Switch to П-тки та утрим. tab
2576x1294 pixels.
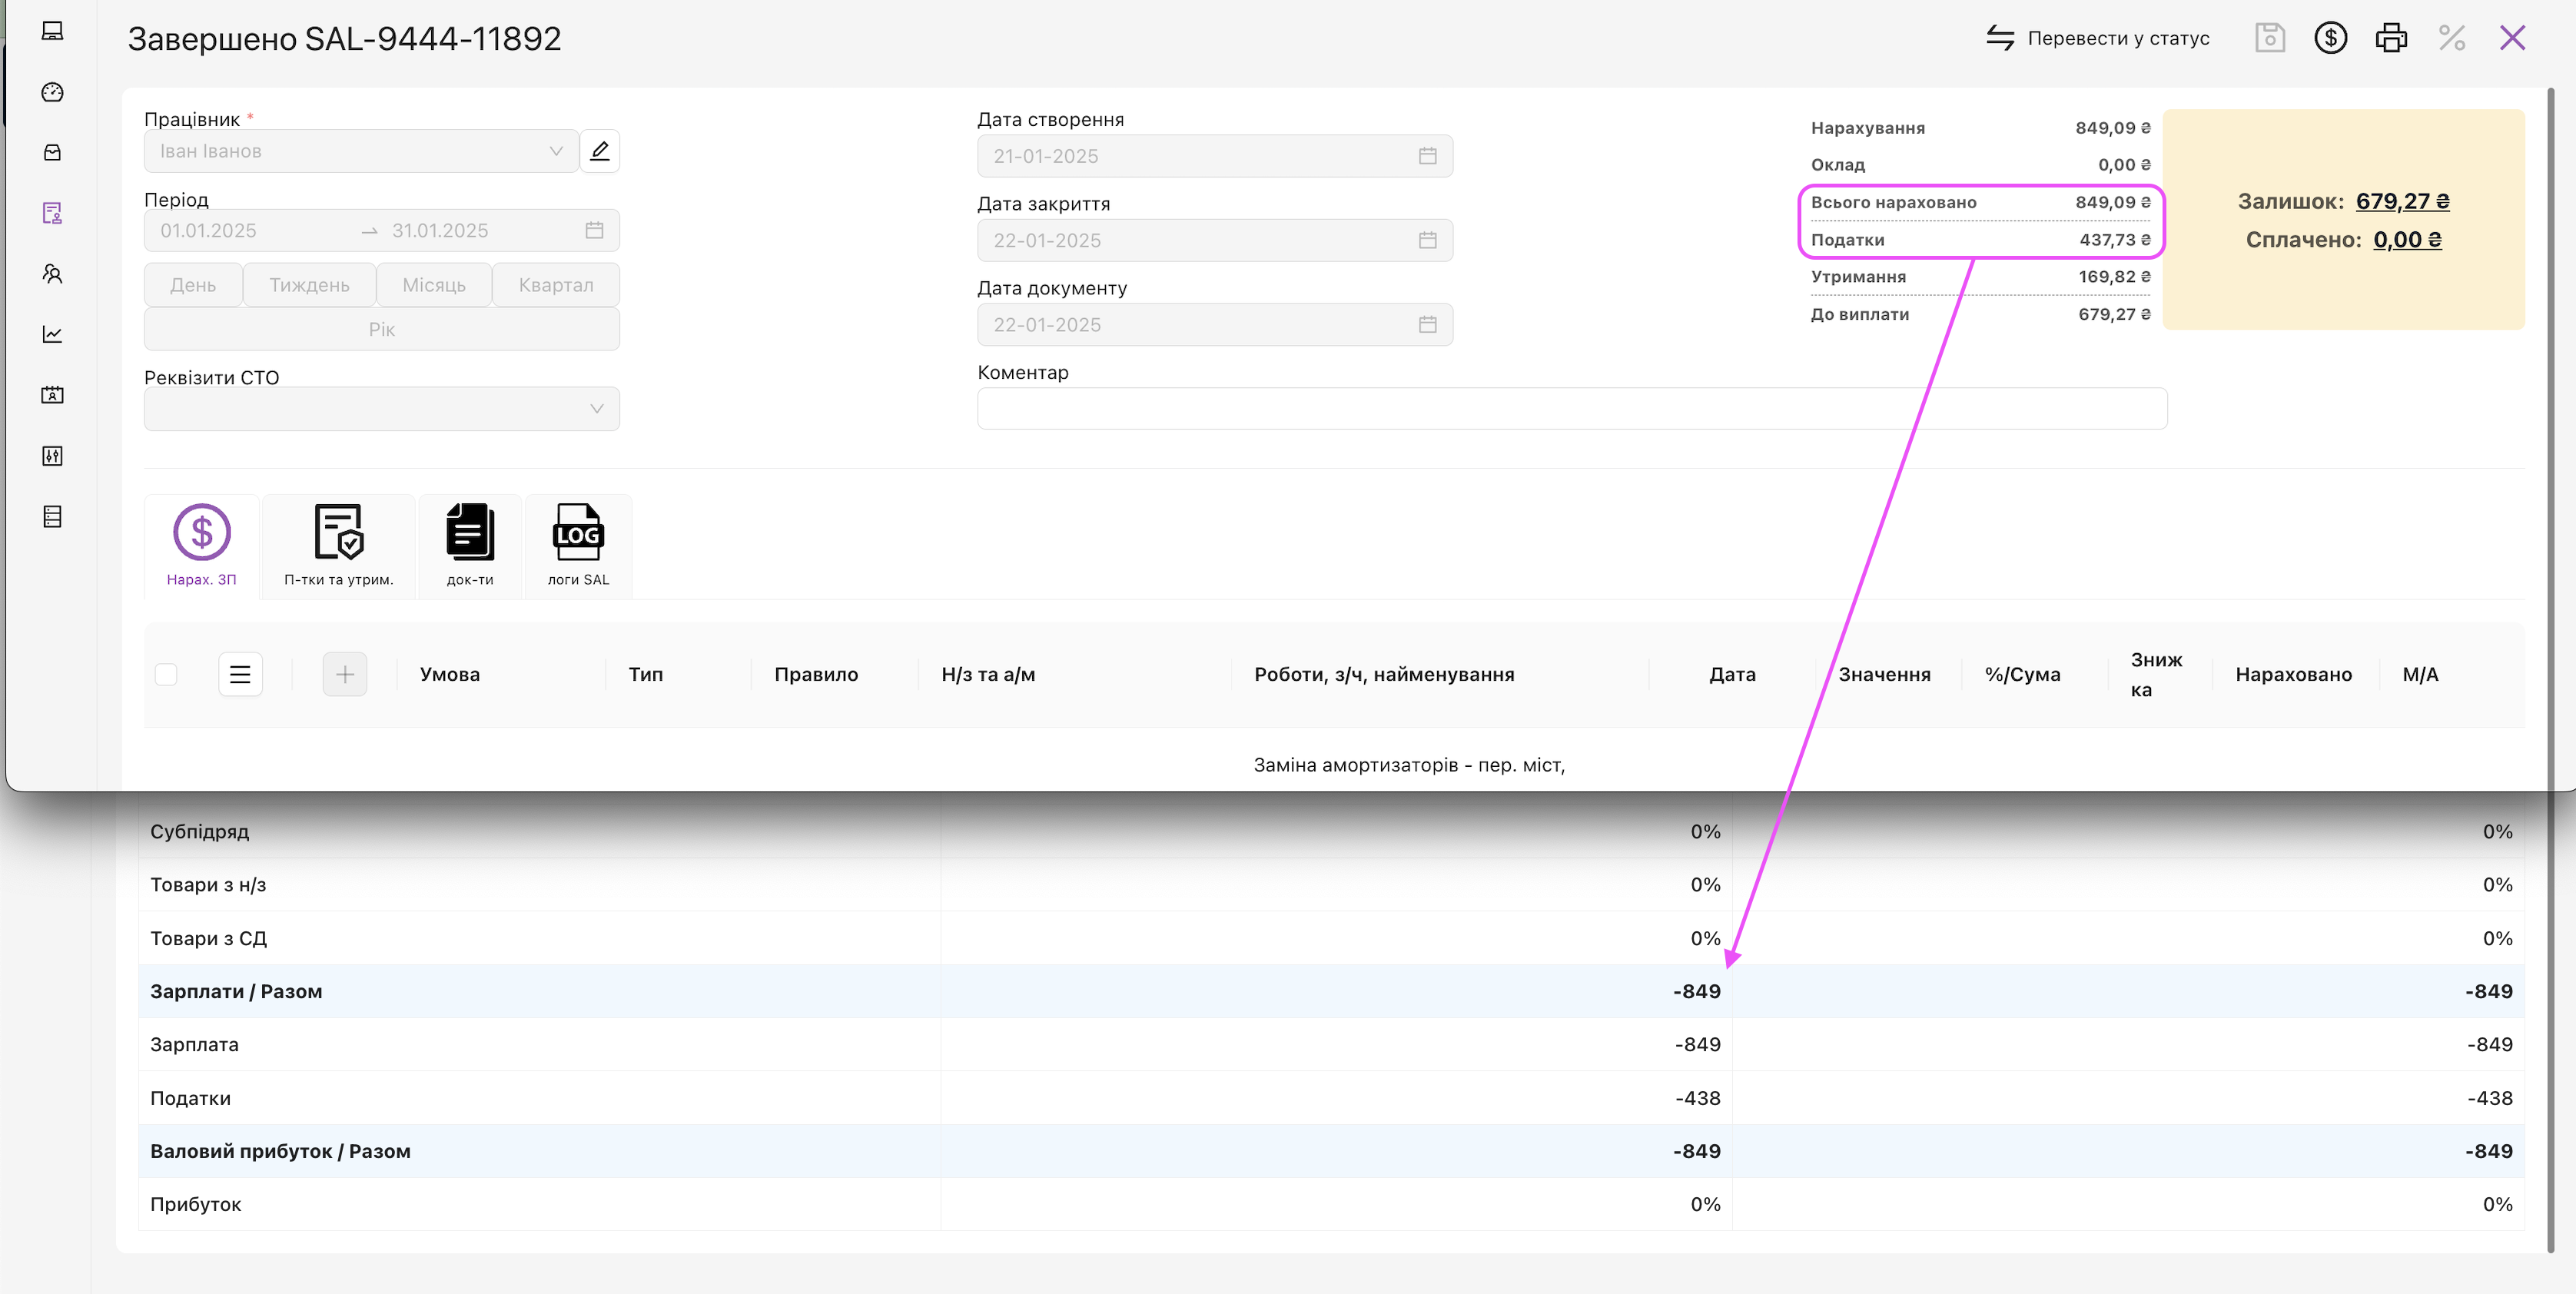coord(338,546)
